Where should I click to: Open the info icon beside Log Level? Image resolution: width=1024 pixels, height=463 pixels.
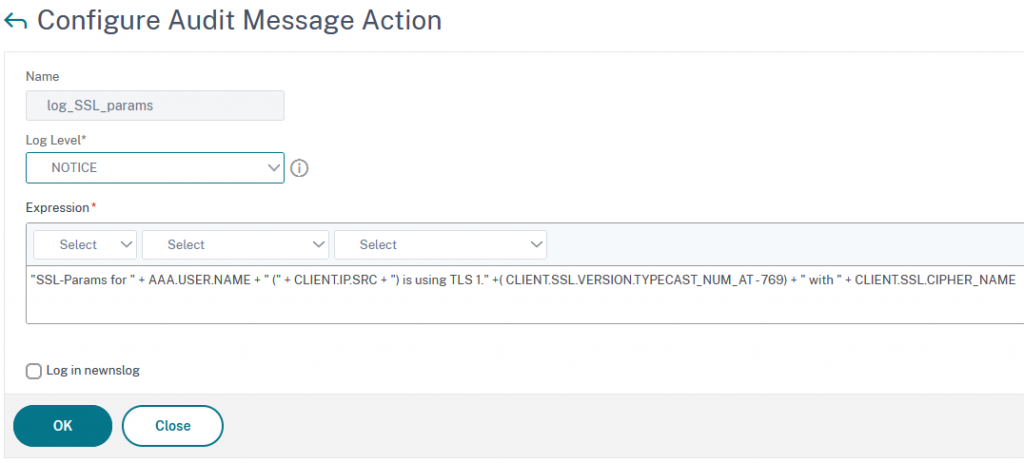coord(299,168)
